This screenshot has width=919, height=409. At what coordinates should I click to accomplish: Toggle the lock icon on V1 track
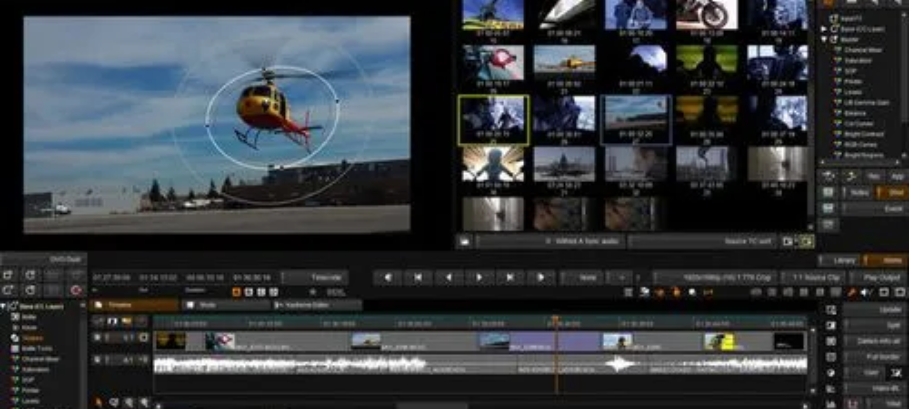[144, 338]
